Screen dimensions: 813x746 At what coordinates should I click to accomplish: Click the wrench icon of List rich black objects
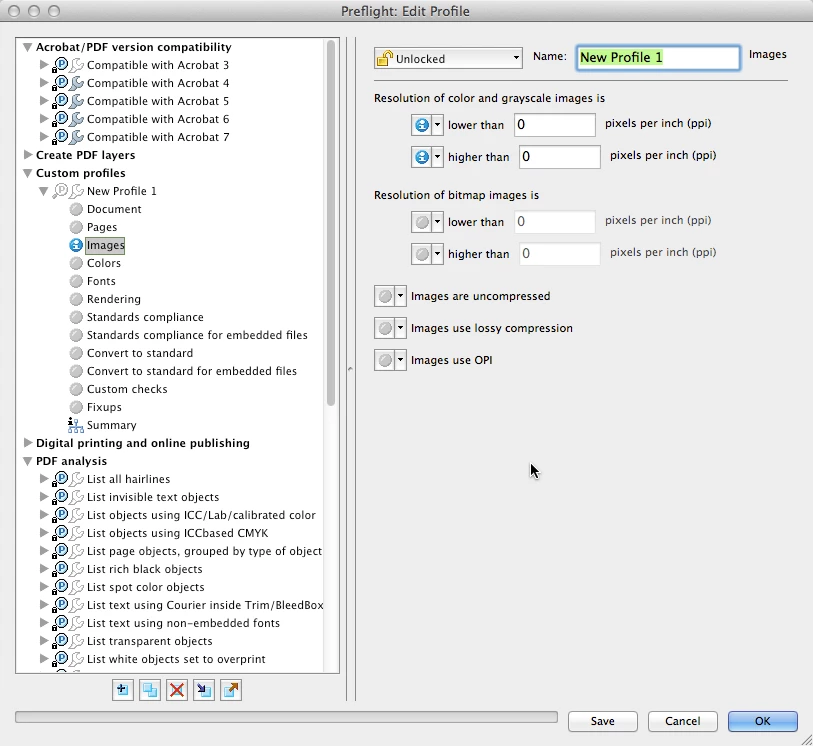click(x=77, y=569)
